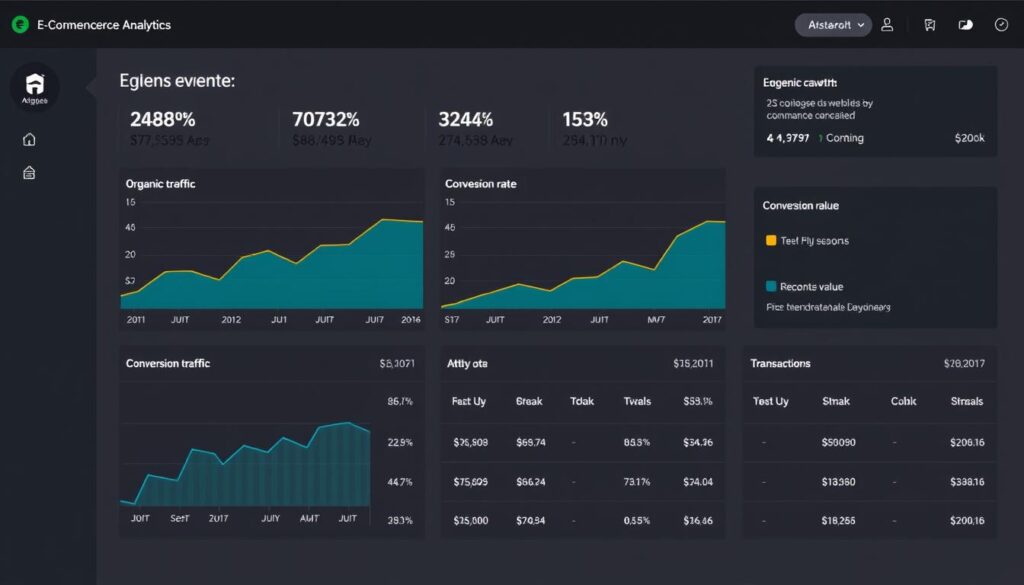Toggle the 2488% metric card highlight
Viewport: 1024px width, 585px height.
coord(164,118)
